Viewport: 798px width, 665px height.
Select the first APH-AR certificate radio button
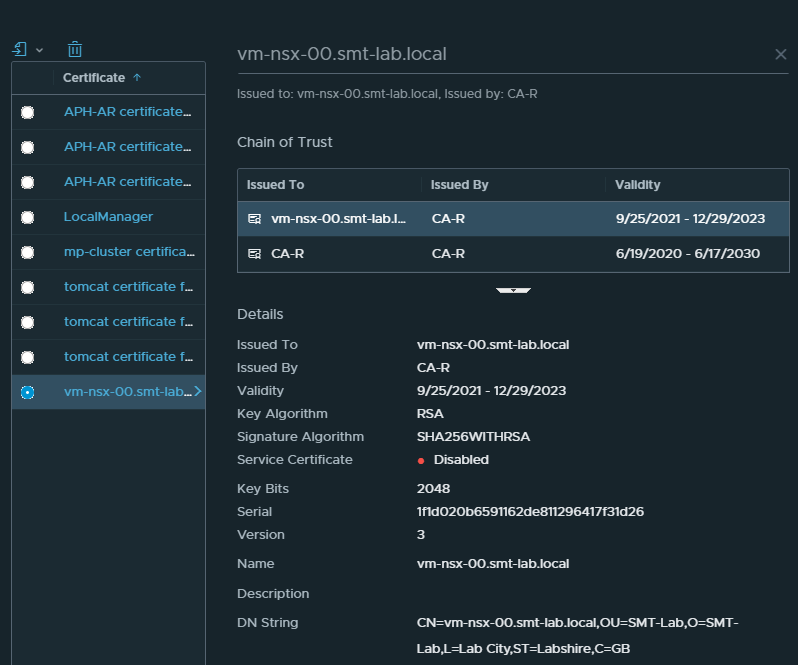tap(27, 112)
